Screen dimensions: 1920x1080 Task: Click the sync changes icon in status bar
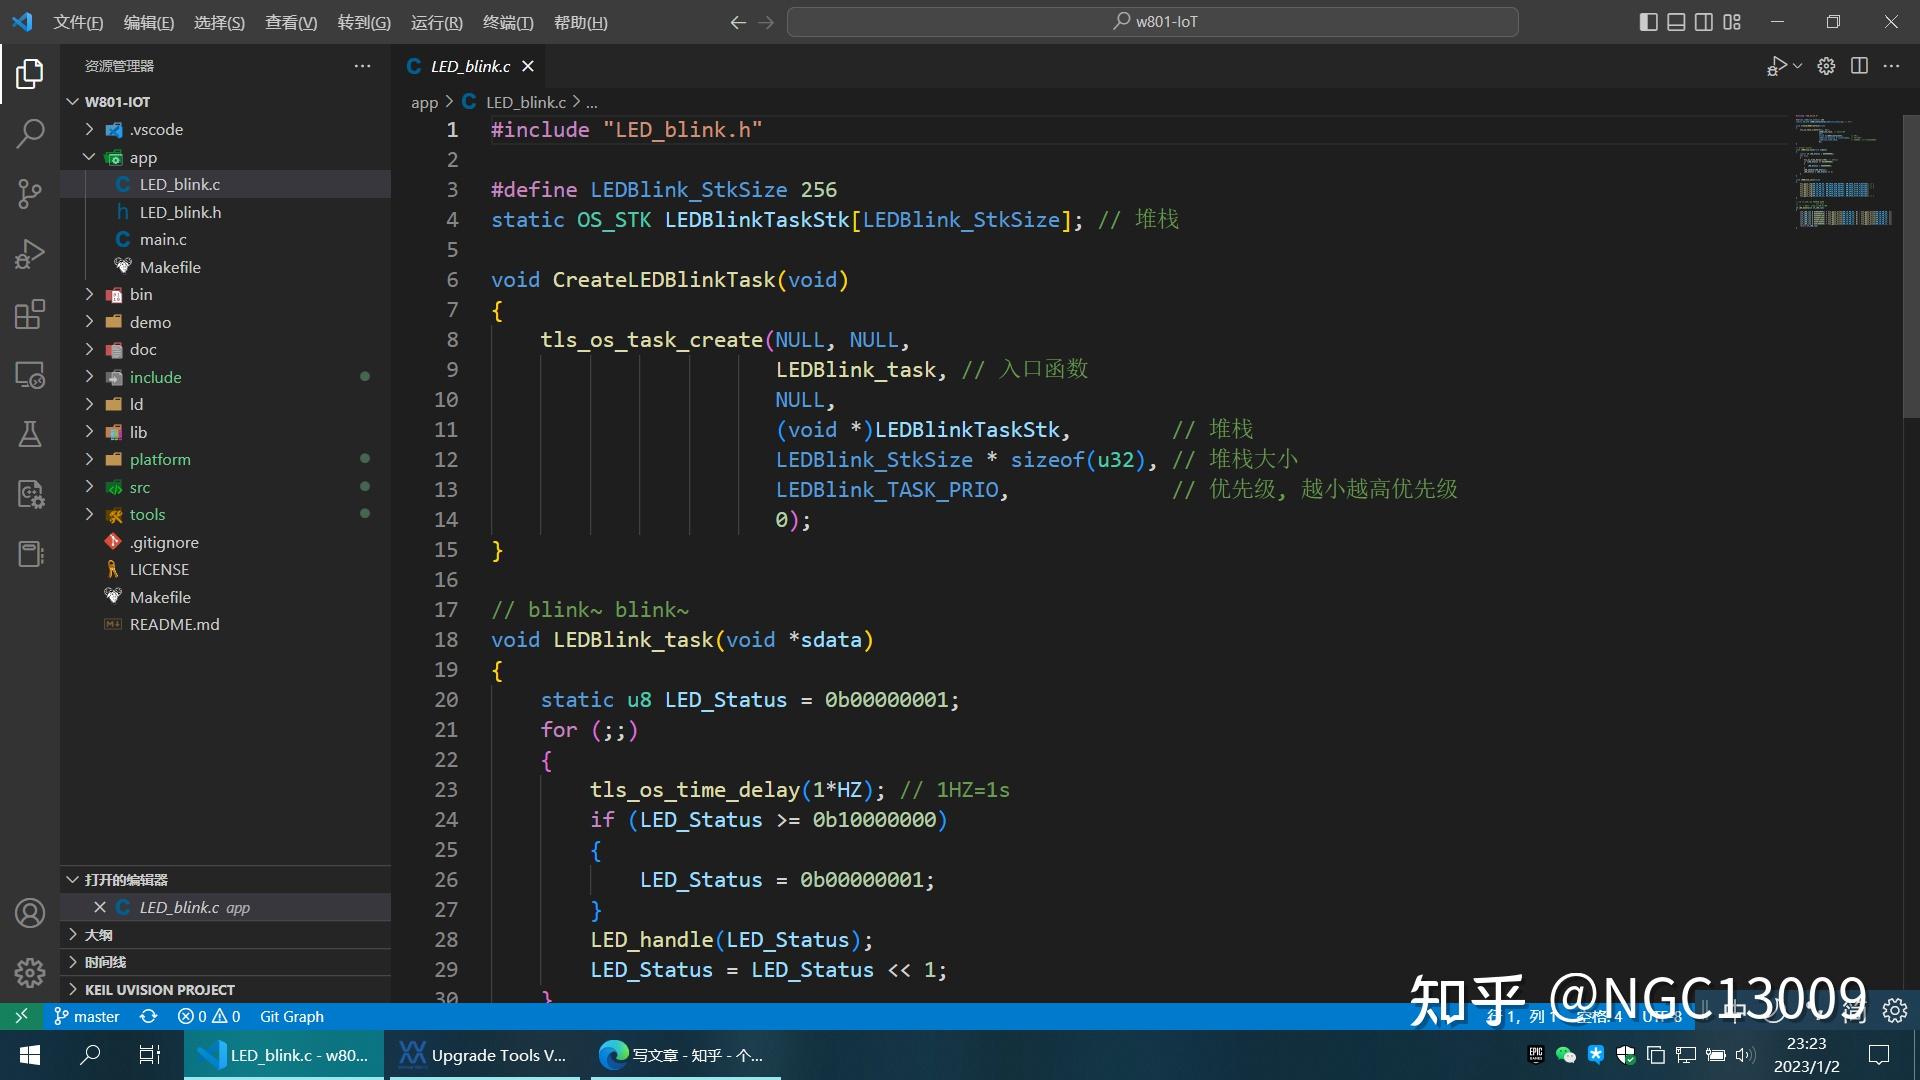tap(148, 1016)
